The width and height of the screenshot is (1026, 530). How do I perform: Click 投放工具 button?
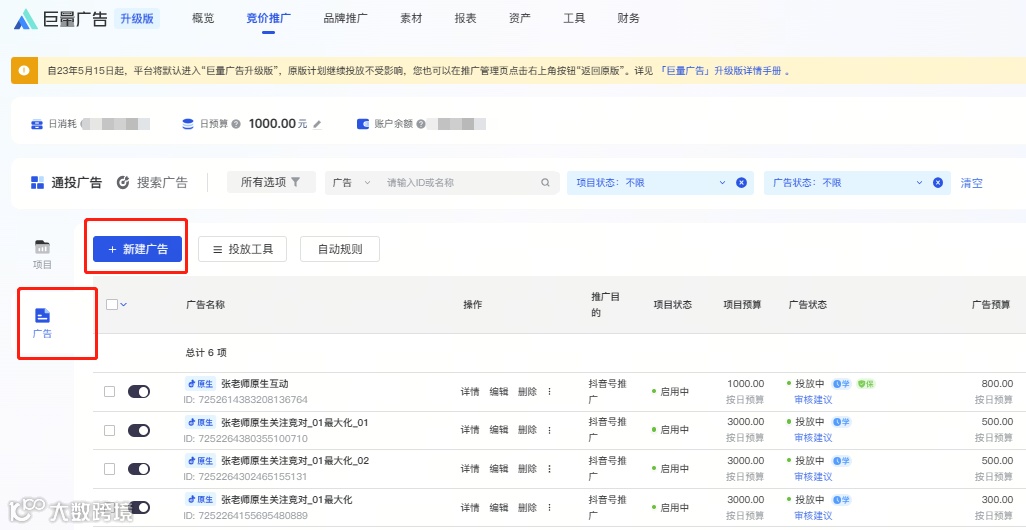pos(242,249)
